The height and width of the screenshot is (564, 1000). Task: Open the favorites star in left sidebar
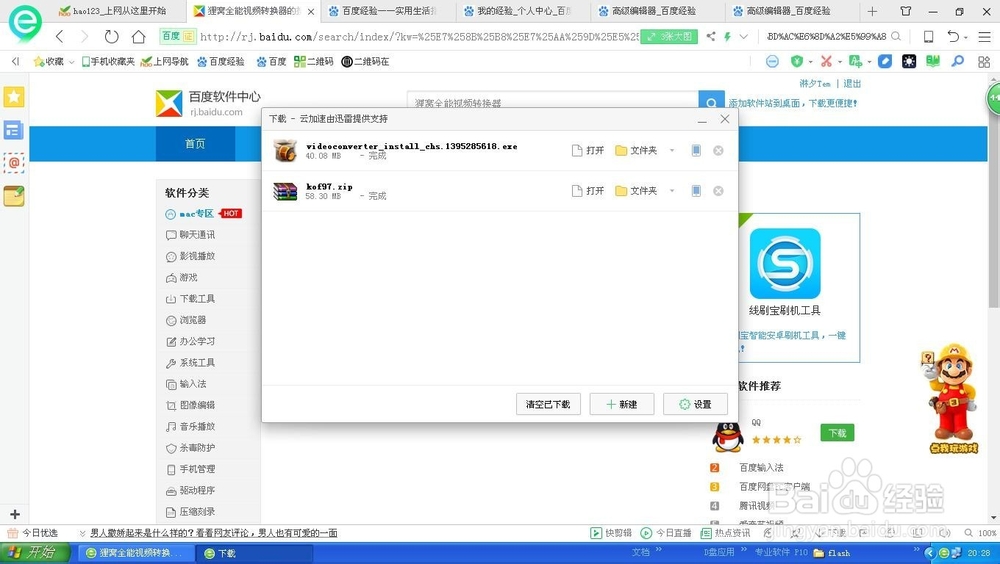click(x=14, y=96)
